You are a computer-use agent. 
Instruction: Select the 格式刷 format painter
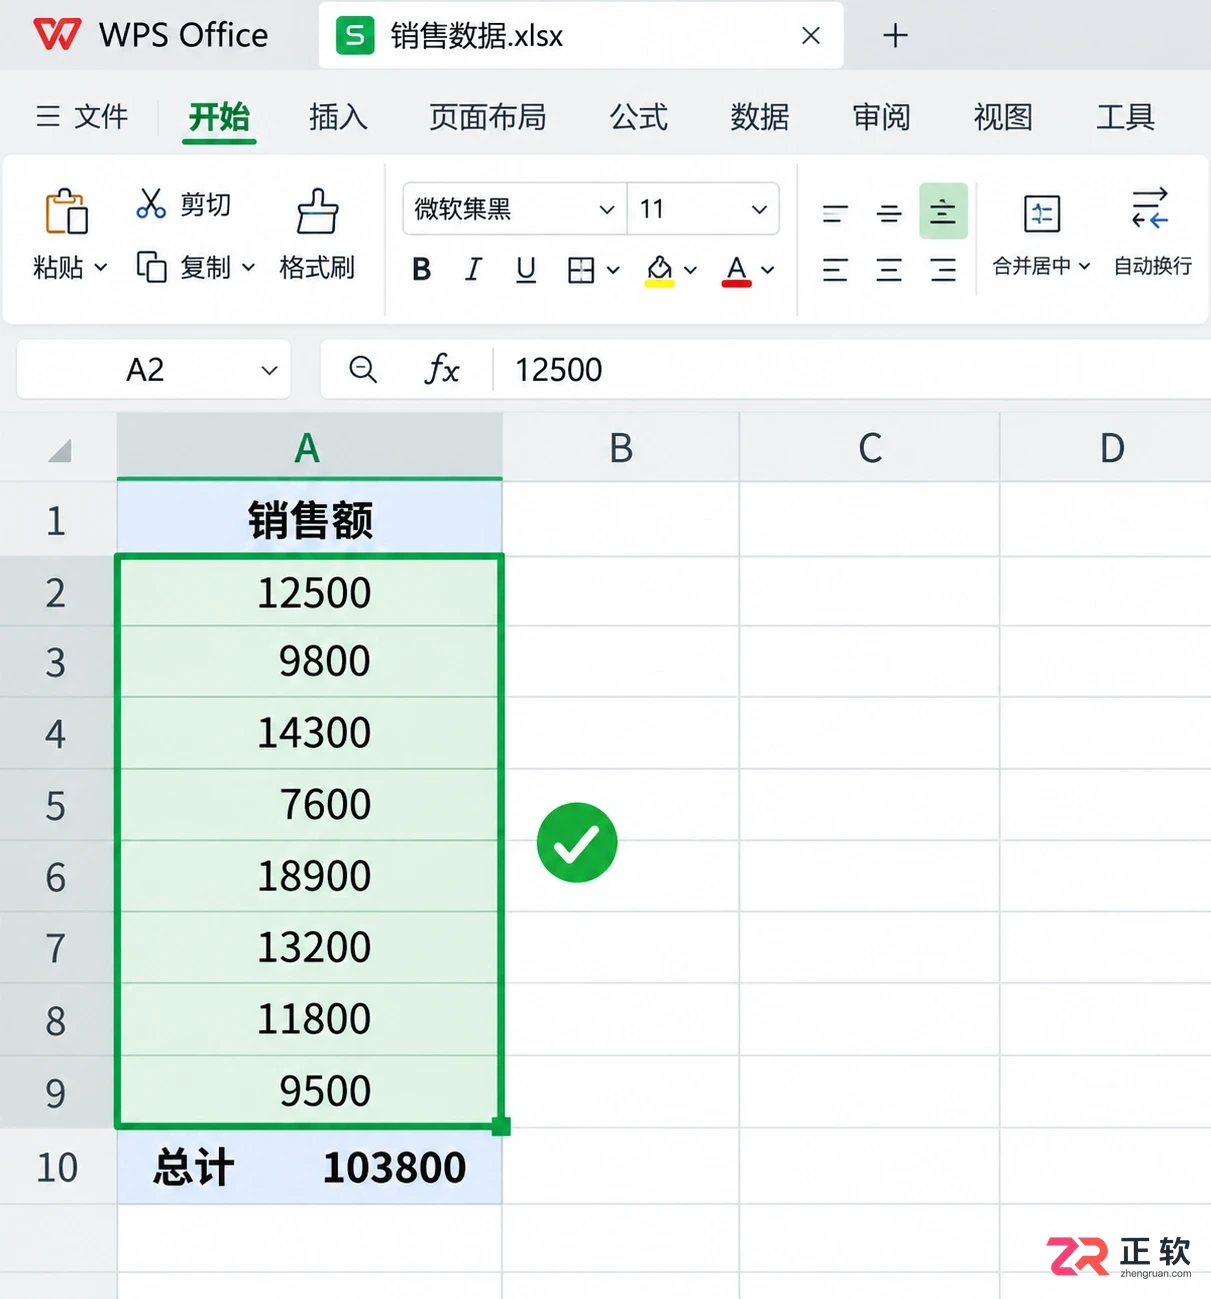point(317,235)
